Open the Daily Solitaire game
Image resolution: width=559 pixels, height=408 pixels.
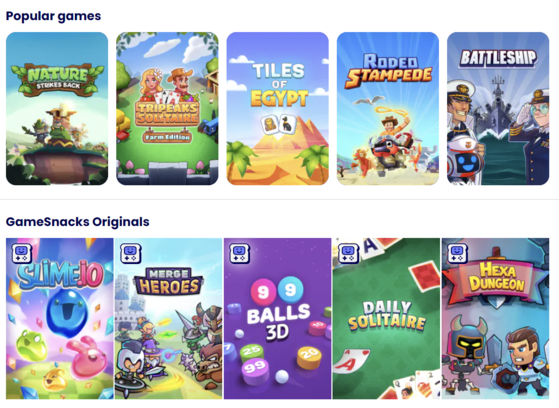click(x=386, y=318)
